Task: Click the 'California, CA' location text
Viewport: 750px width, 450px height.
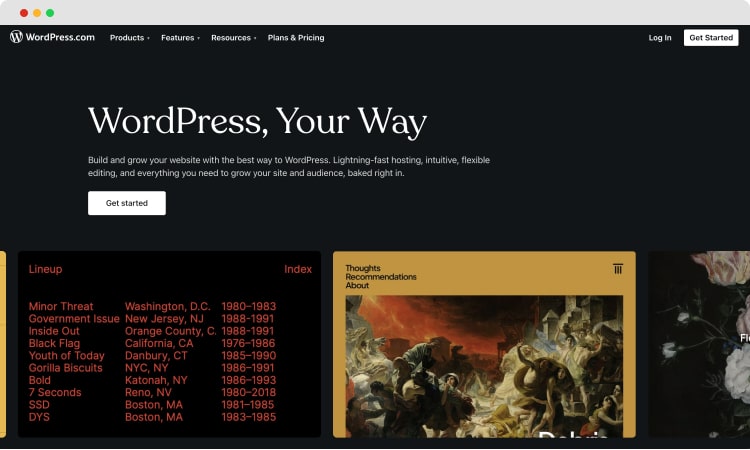Action: coord(159,343)
